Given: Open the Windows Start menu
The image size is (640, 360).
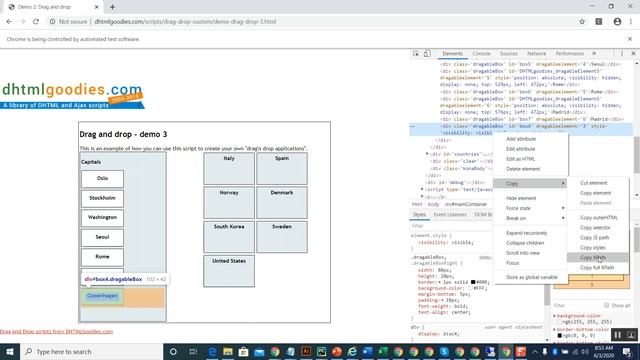Looking at the screenshot, I should point(10,351).
